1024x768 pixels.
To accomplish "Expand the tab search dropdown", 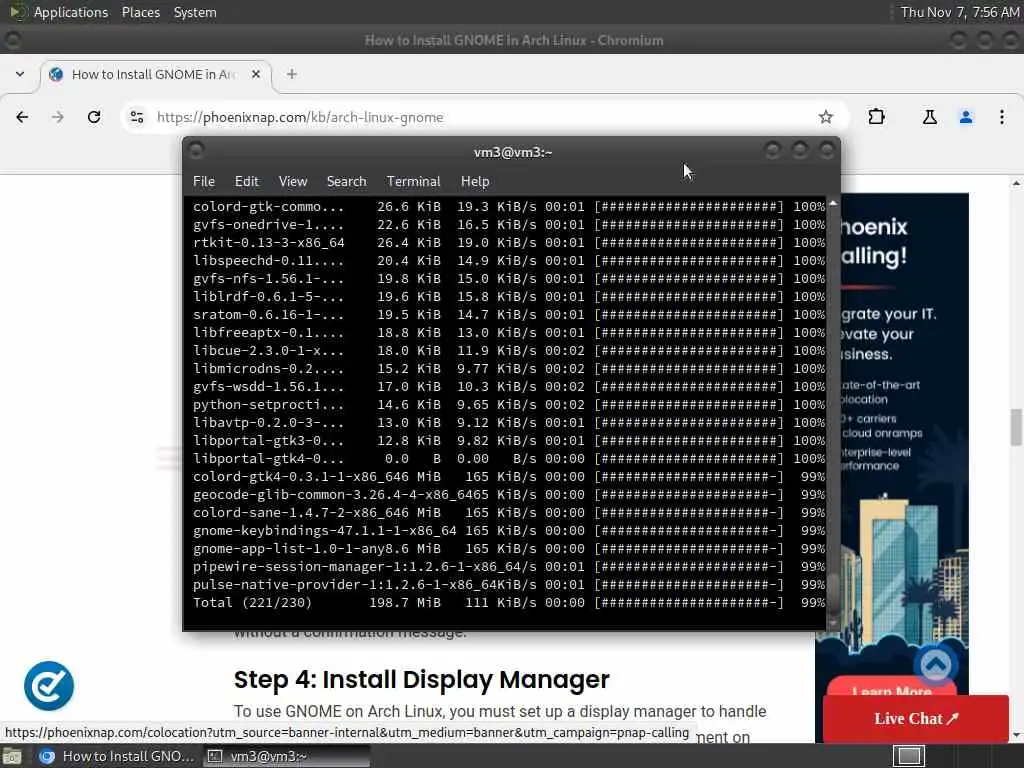I will click(x=20, y=74).
